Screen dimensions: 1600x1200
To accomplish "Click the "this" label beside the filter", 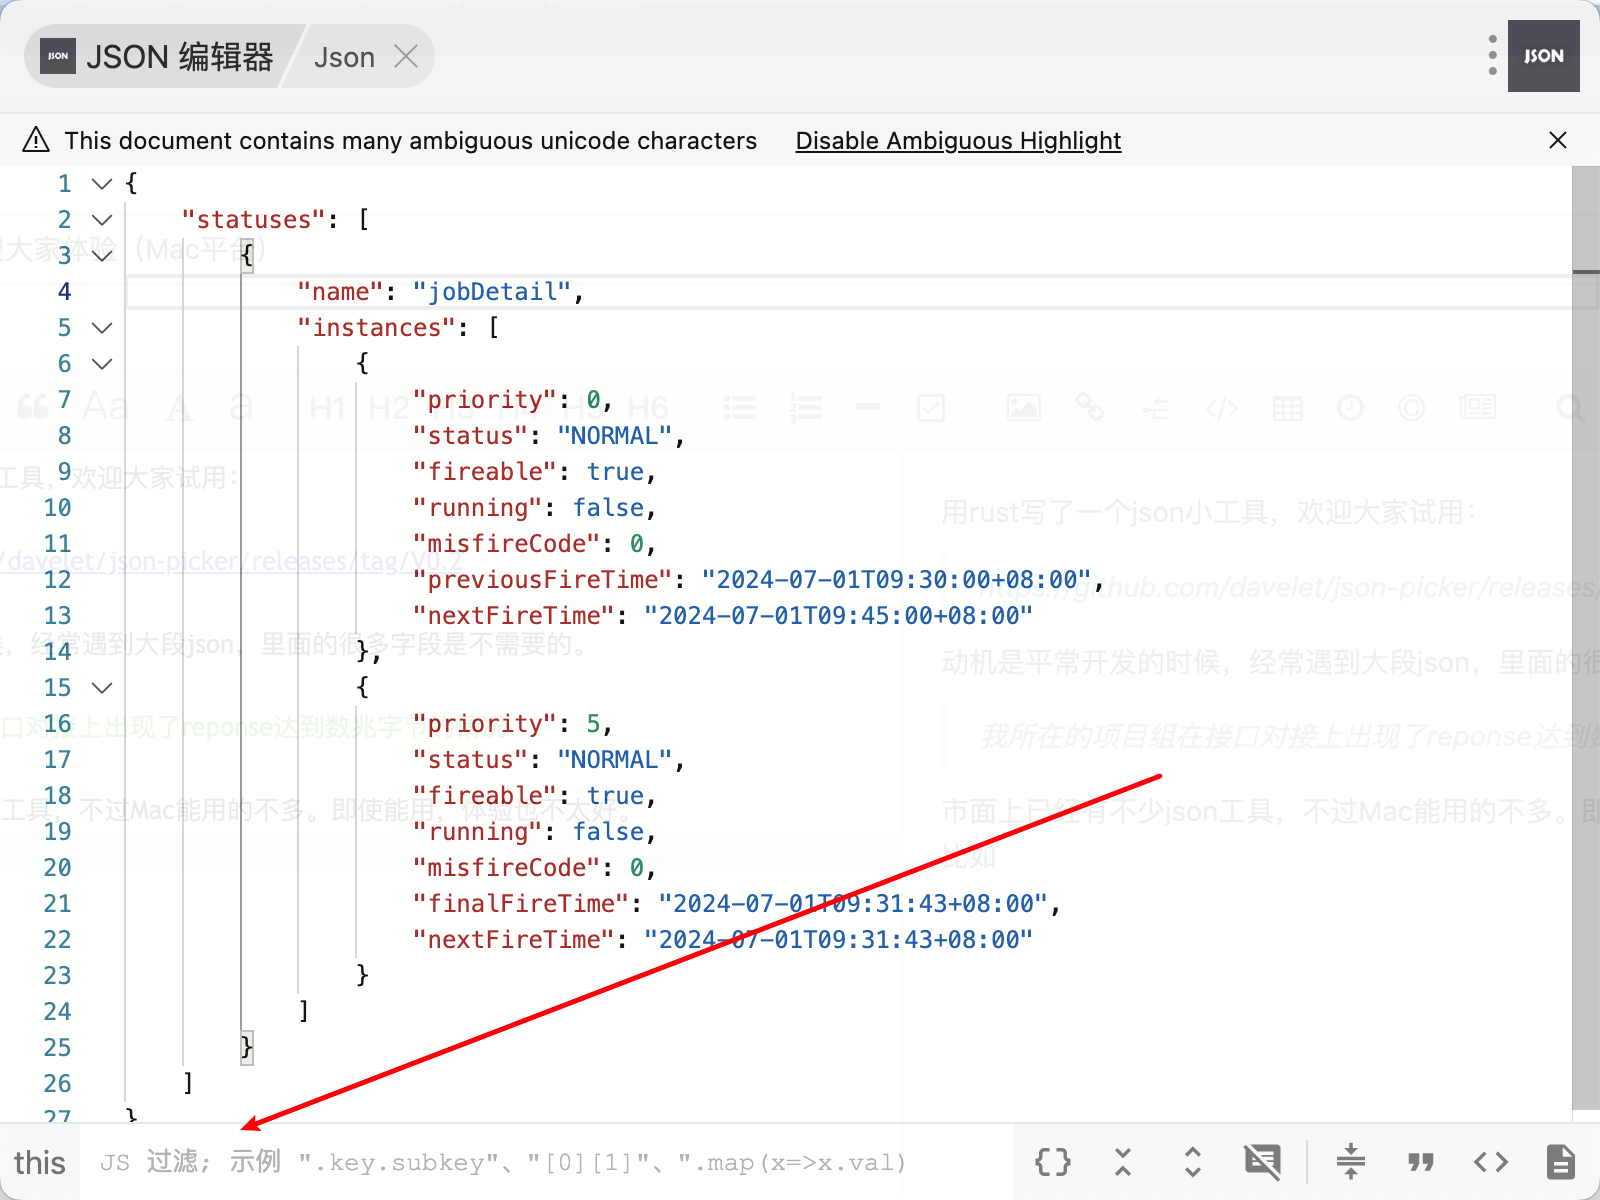I will click(x=40, y=1163).
